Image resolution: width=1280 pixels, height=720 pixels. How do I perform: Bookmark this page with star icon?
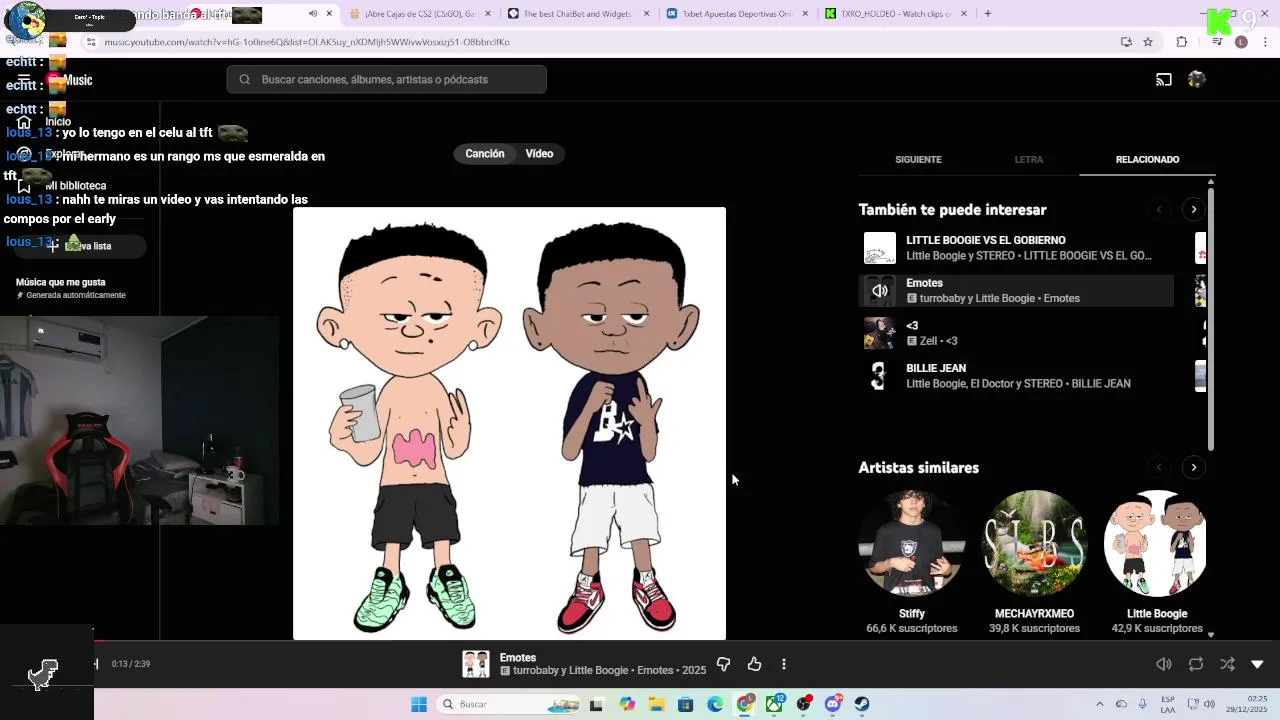click(1148, 42)
